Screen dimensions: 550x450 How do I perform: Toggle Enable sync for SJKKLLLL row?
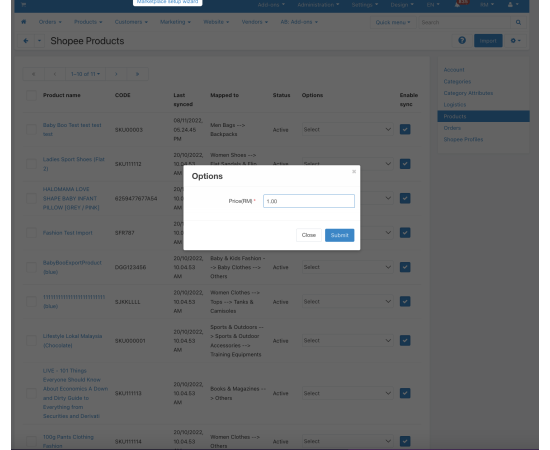[x=405, y=302]
